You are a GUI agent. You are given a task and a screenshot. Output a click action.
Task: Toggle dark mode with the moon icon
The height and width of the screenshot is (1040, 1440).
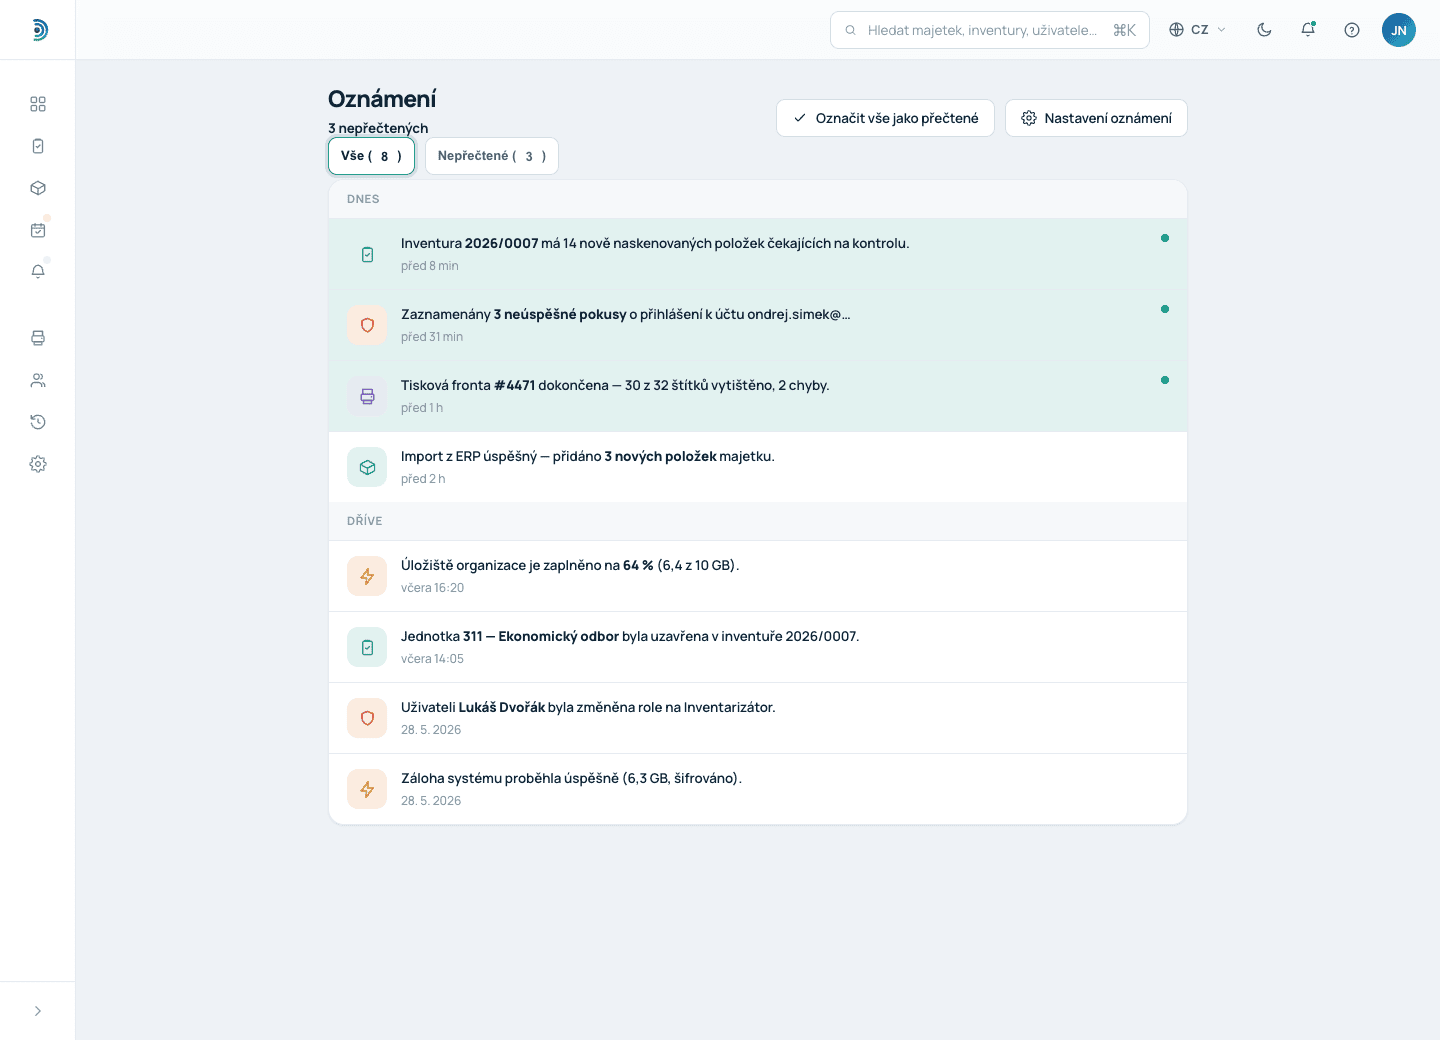pos(1264,30)
